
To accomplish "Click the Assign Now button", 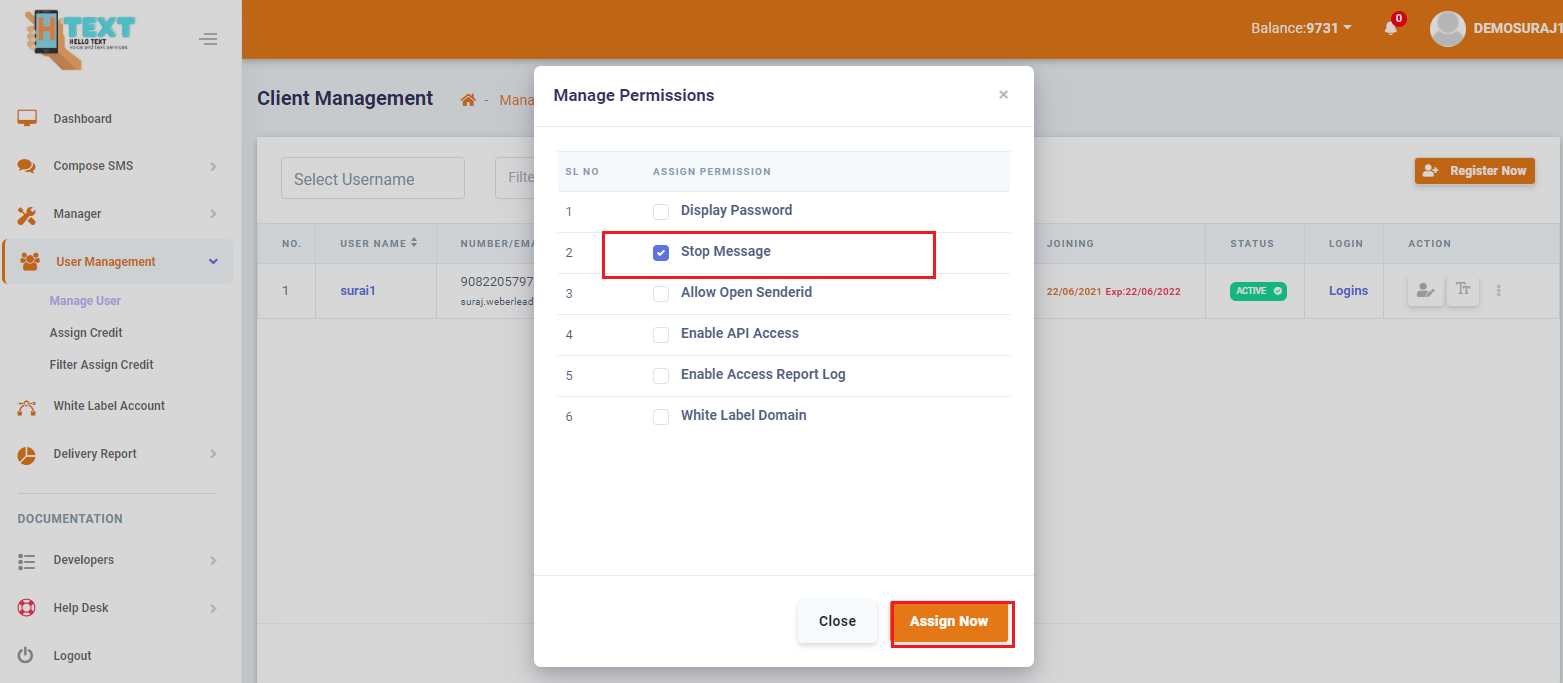I will [948, 622].
